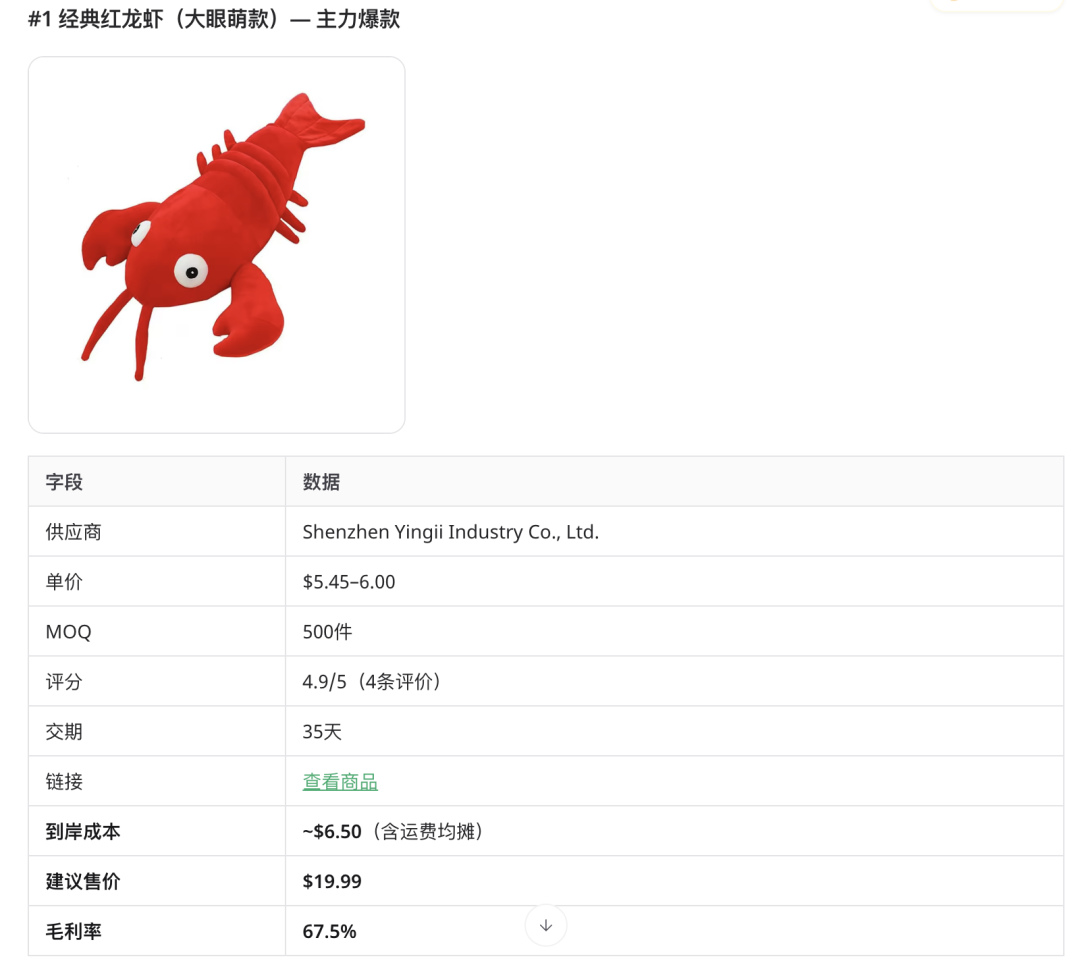Open the 查看商品 product link
The width and height of the screenshot is (1080, 965).
tap(339, 781)
